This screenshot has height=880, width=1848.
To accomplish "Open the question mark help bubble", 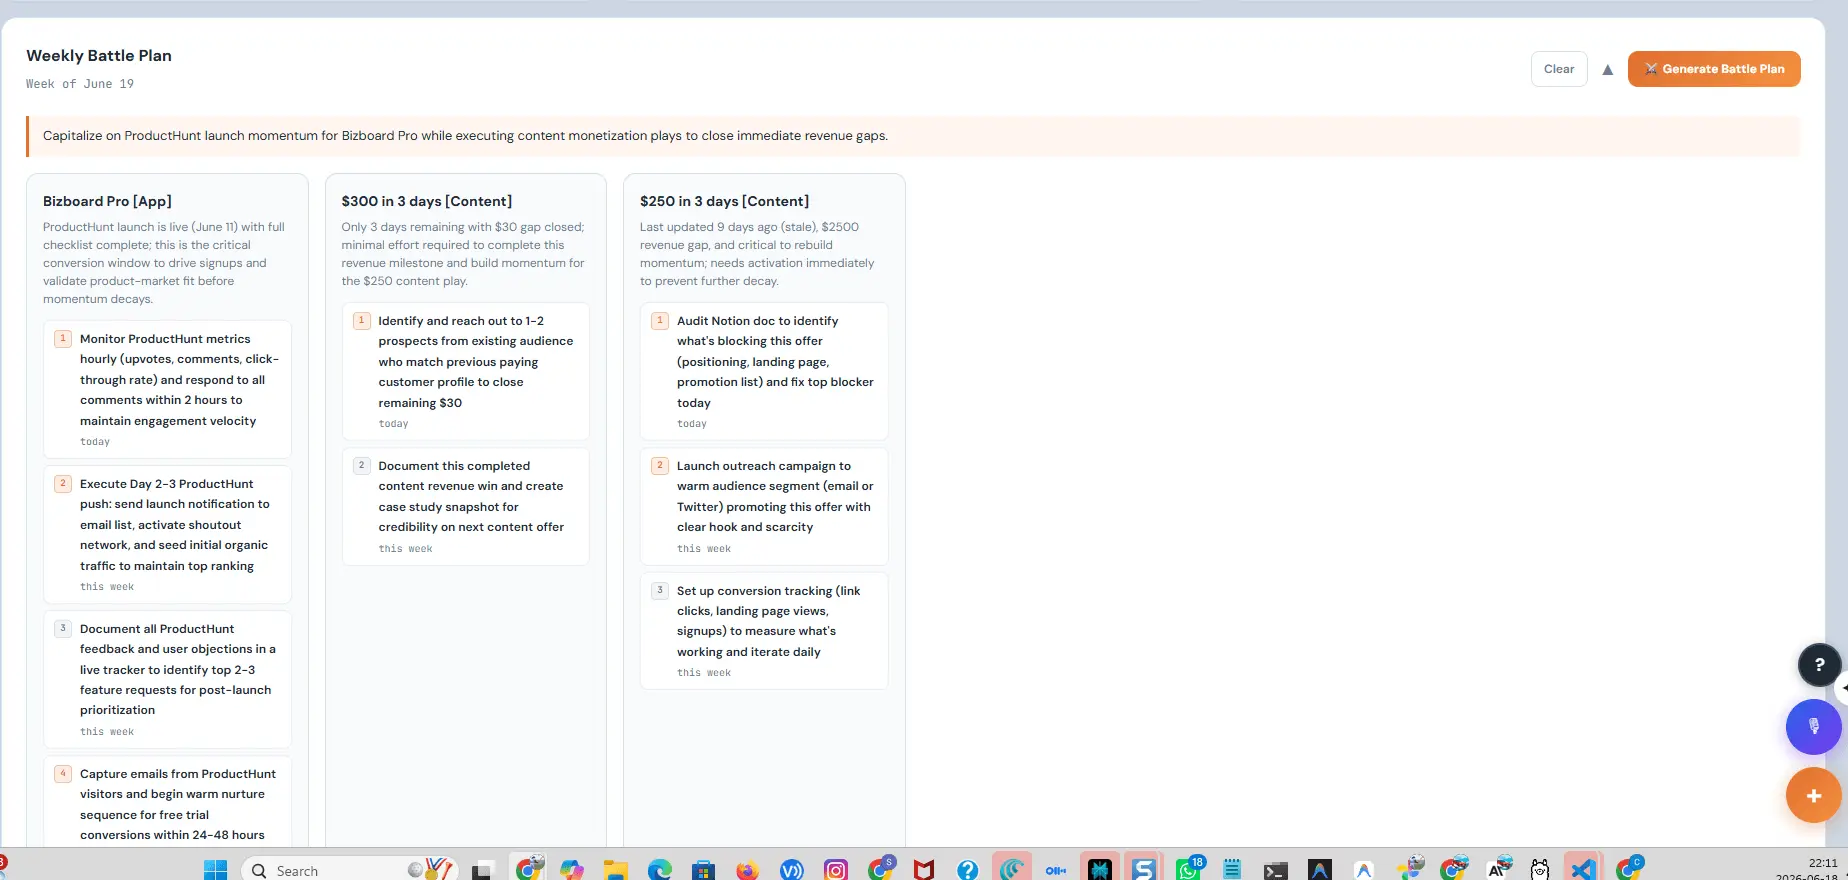I will (1820, 664).
